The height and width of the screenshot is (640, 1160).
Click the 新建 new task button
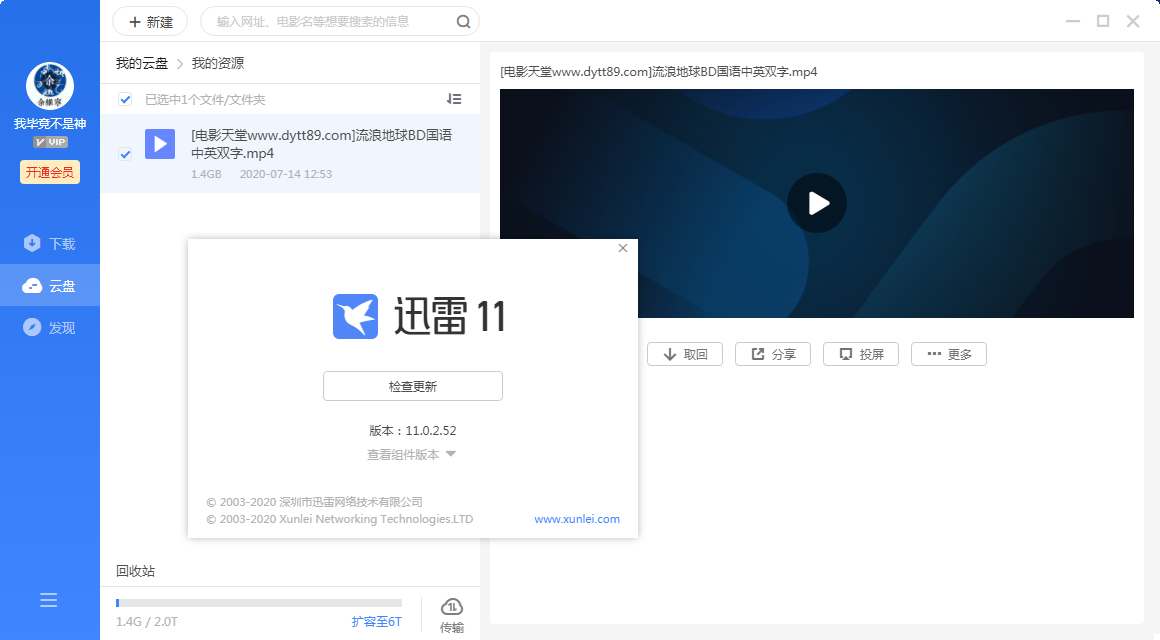150,21
